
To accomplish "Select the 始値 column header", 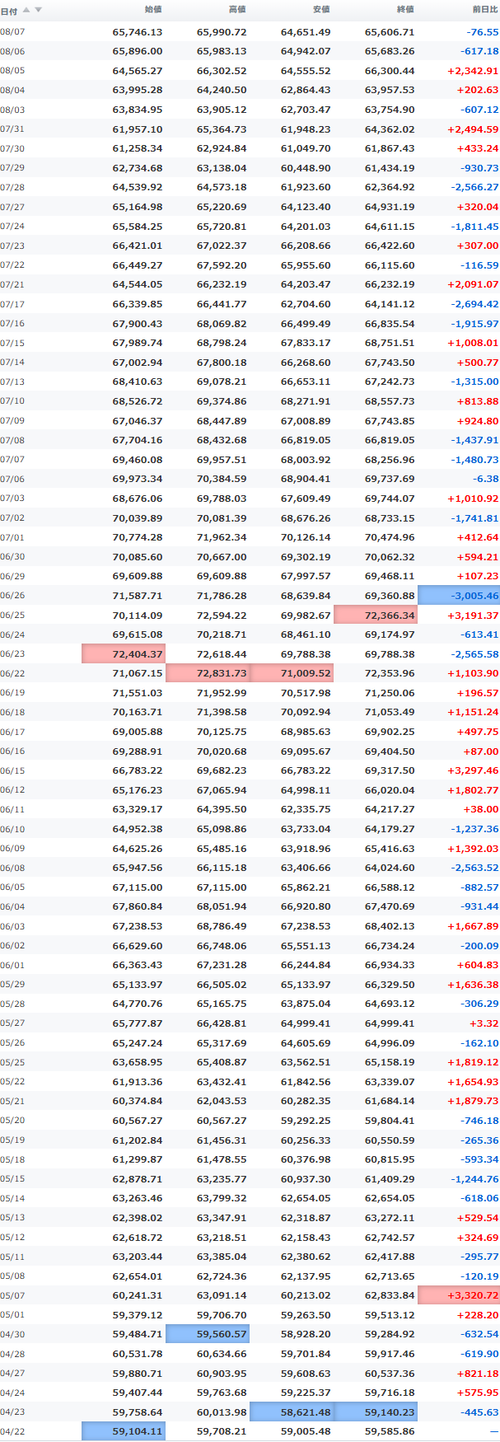I will pos(153,9).
